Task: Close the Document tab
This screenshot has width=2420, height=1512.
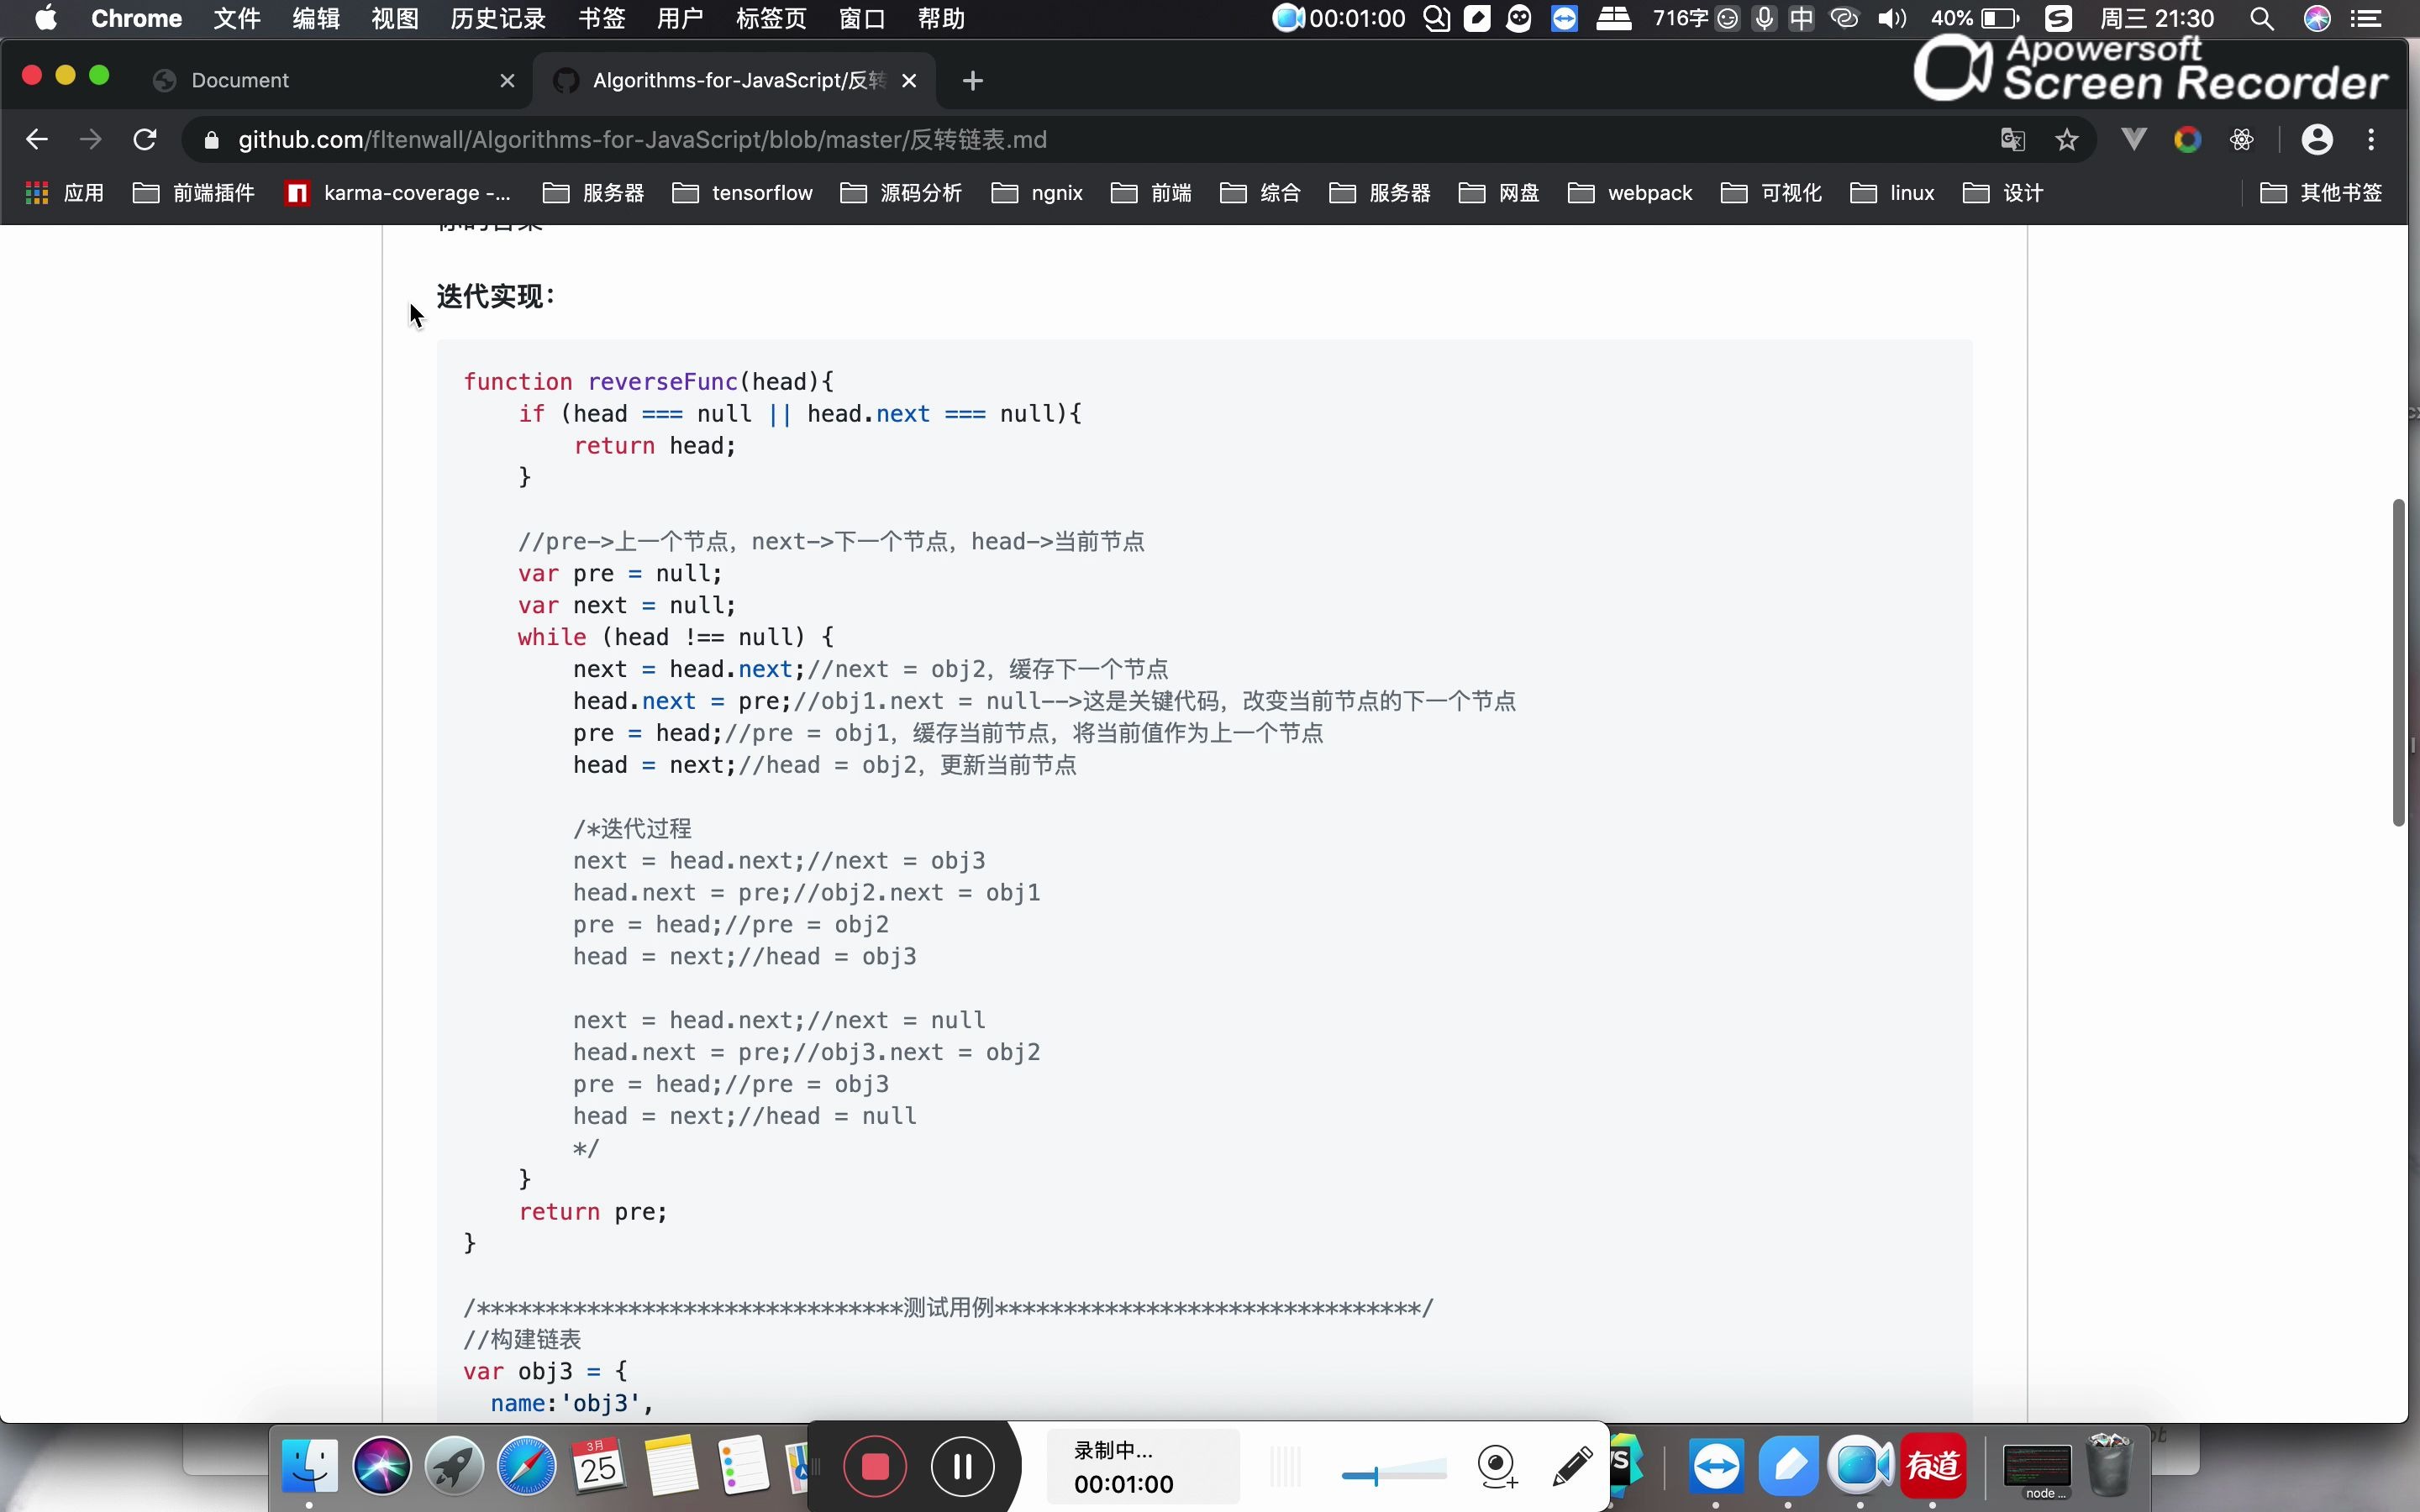Action: coord(508,81)
